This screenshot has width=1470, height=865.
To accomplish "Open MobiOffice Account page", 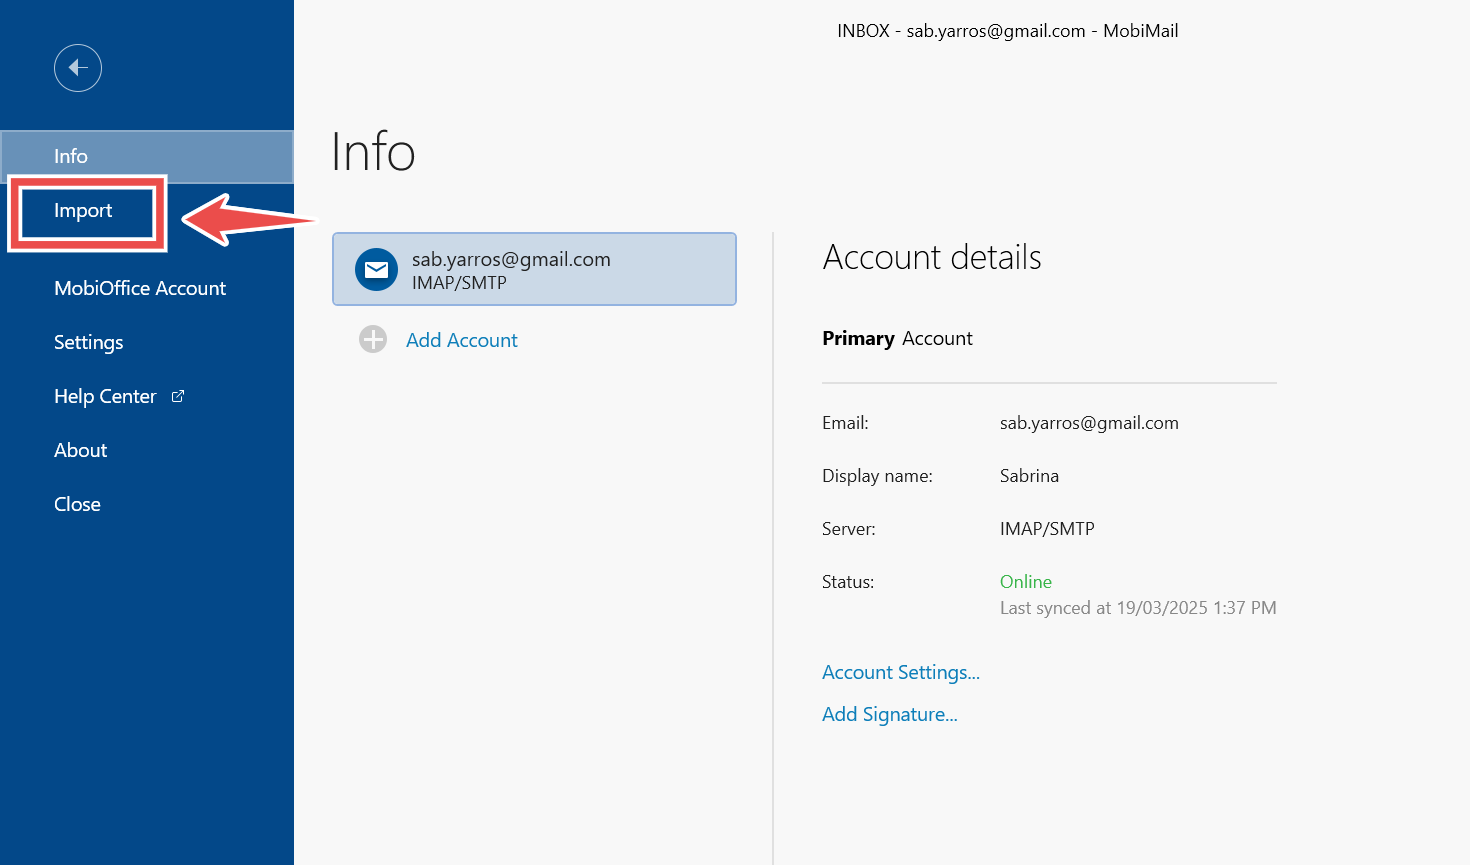I will 140,288.
